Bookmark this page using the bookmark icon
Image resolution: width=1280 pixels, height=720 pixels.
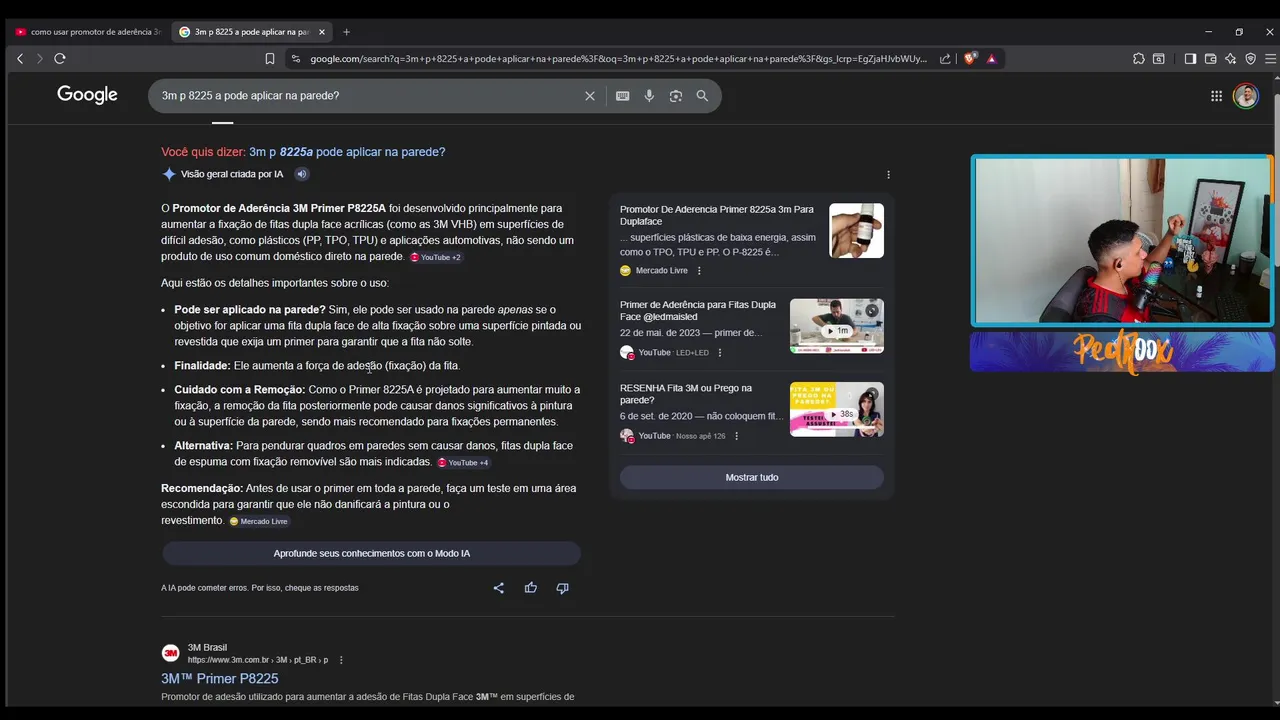[270, 59]
